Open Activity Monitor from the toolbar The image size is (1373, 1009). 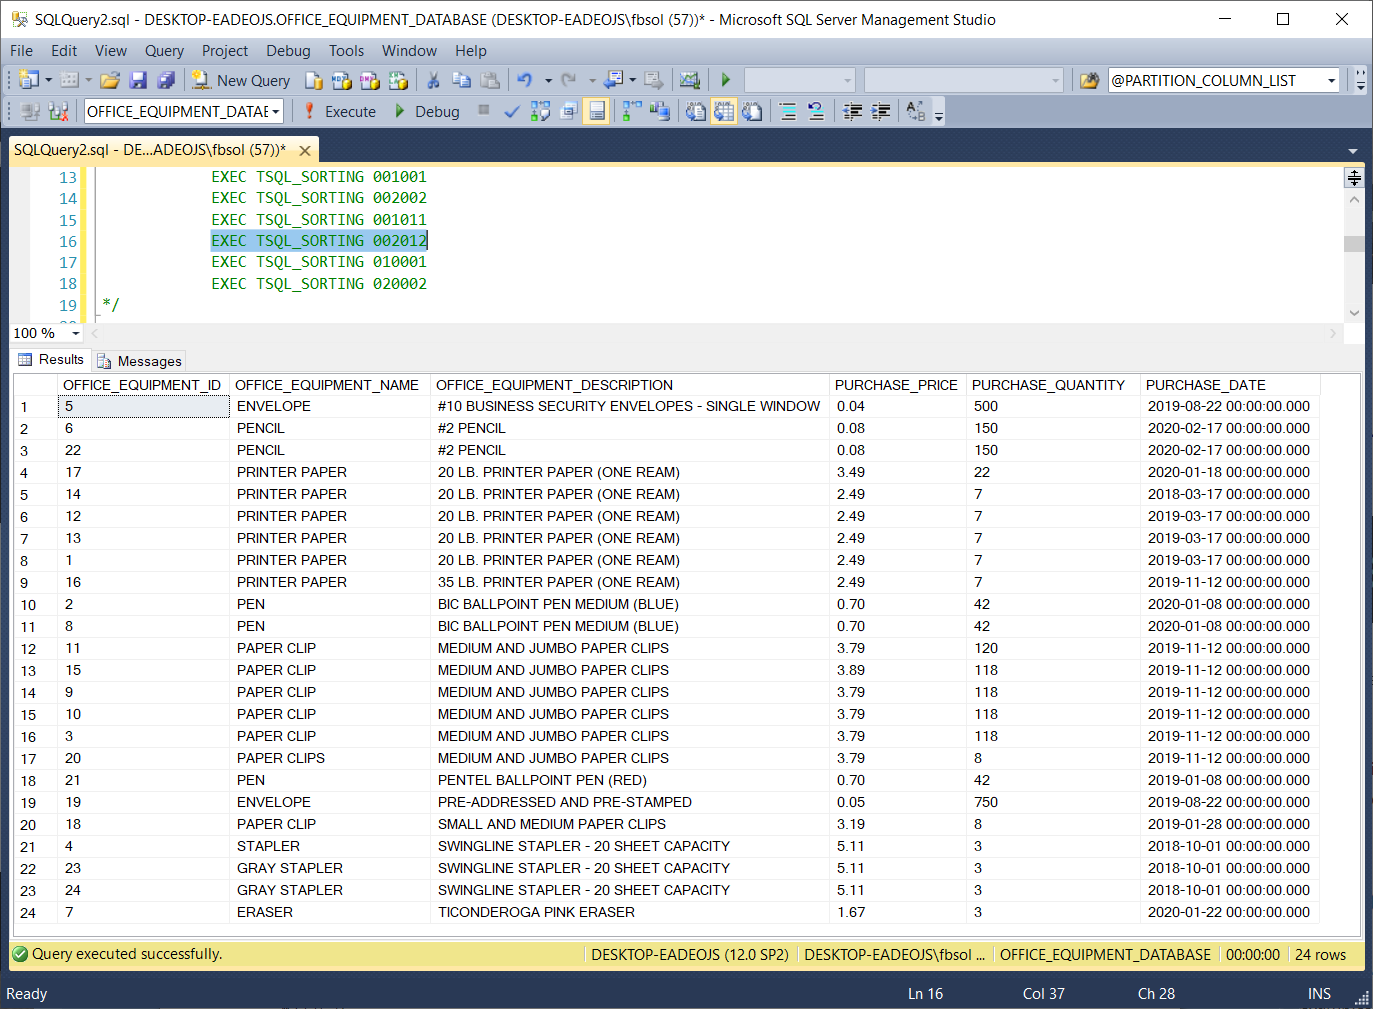click(689, 80)
